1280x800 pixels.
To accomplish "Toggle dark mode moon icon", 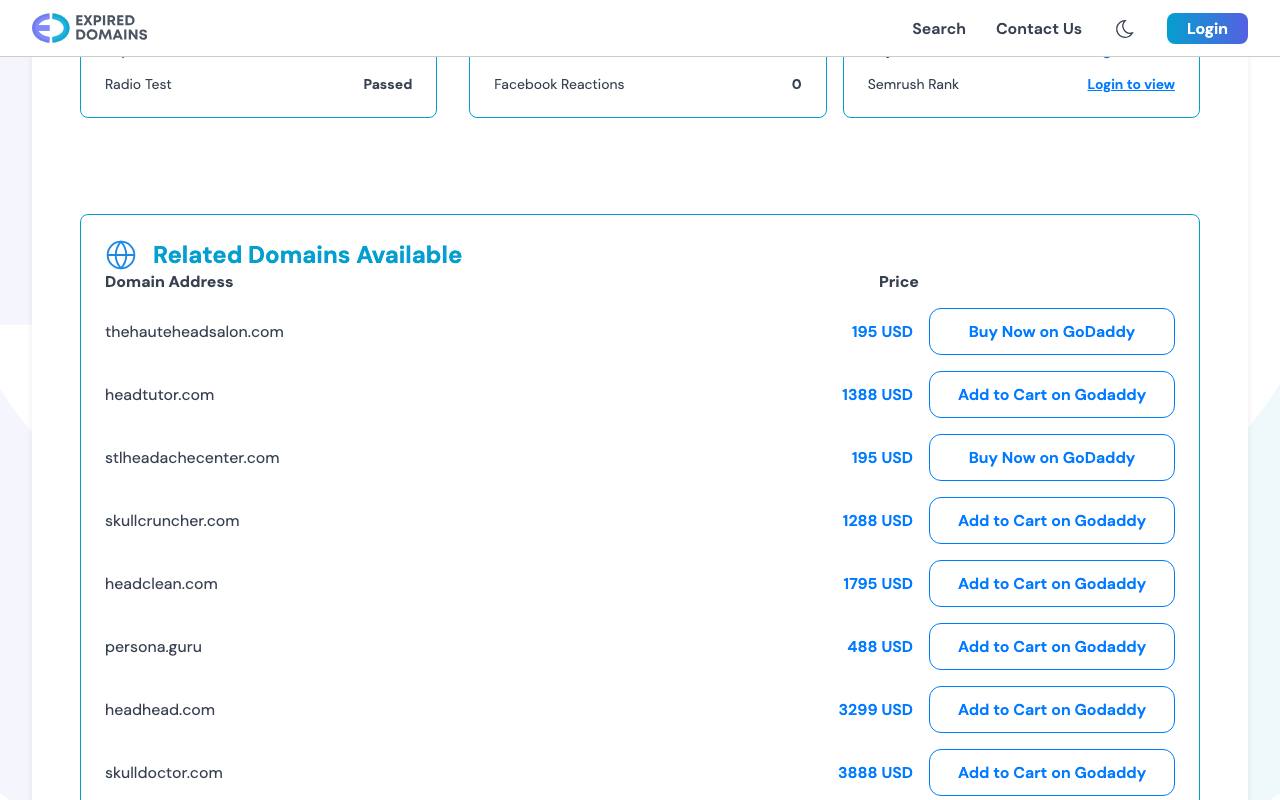I will [1124, 28].
